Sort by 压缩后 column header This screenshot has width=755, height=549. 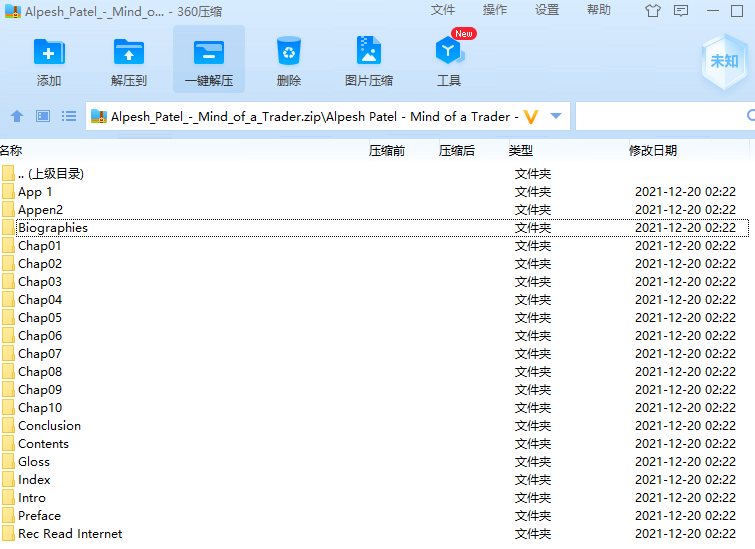456,151
